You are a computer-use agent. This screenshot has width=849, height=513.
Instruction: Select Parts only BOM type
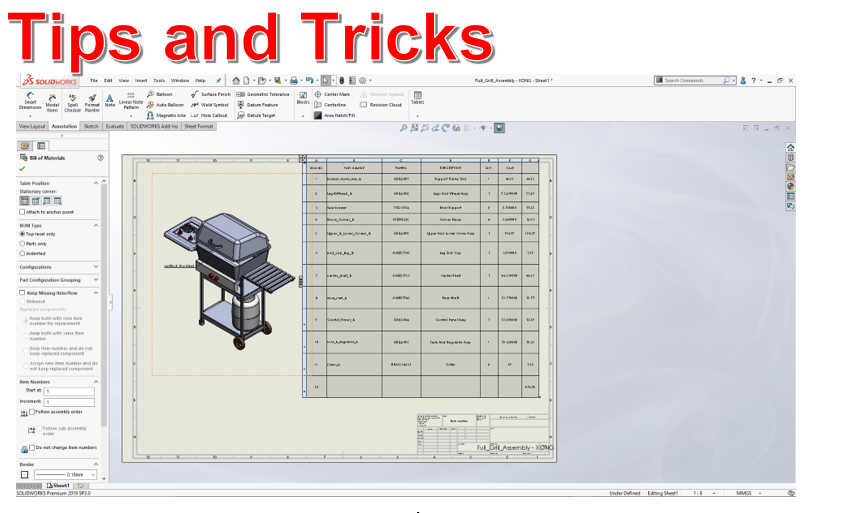pos(22,244)
